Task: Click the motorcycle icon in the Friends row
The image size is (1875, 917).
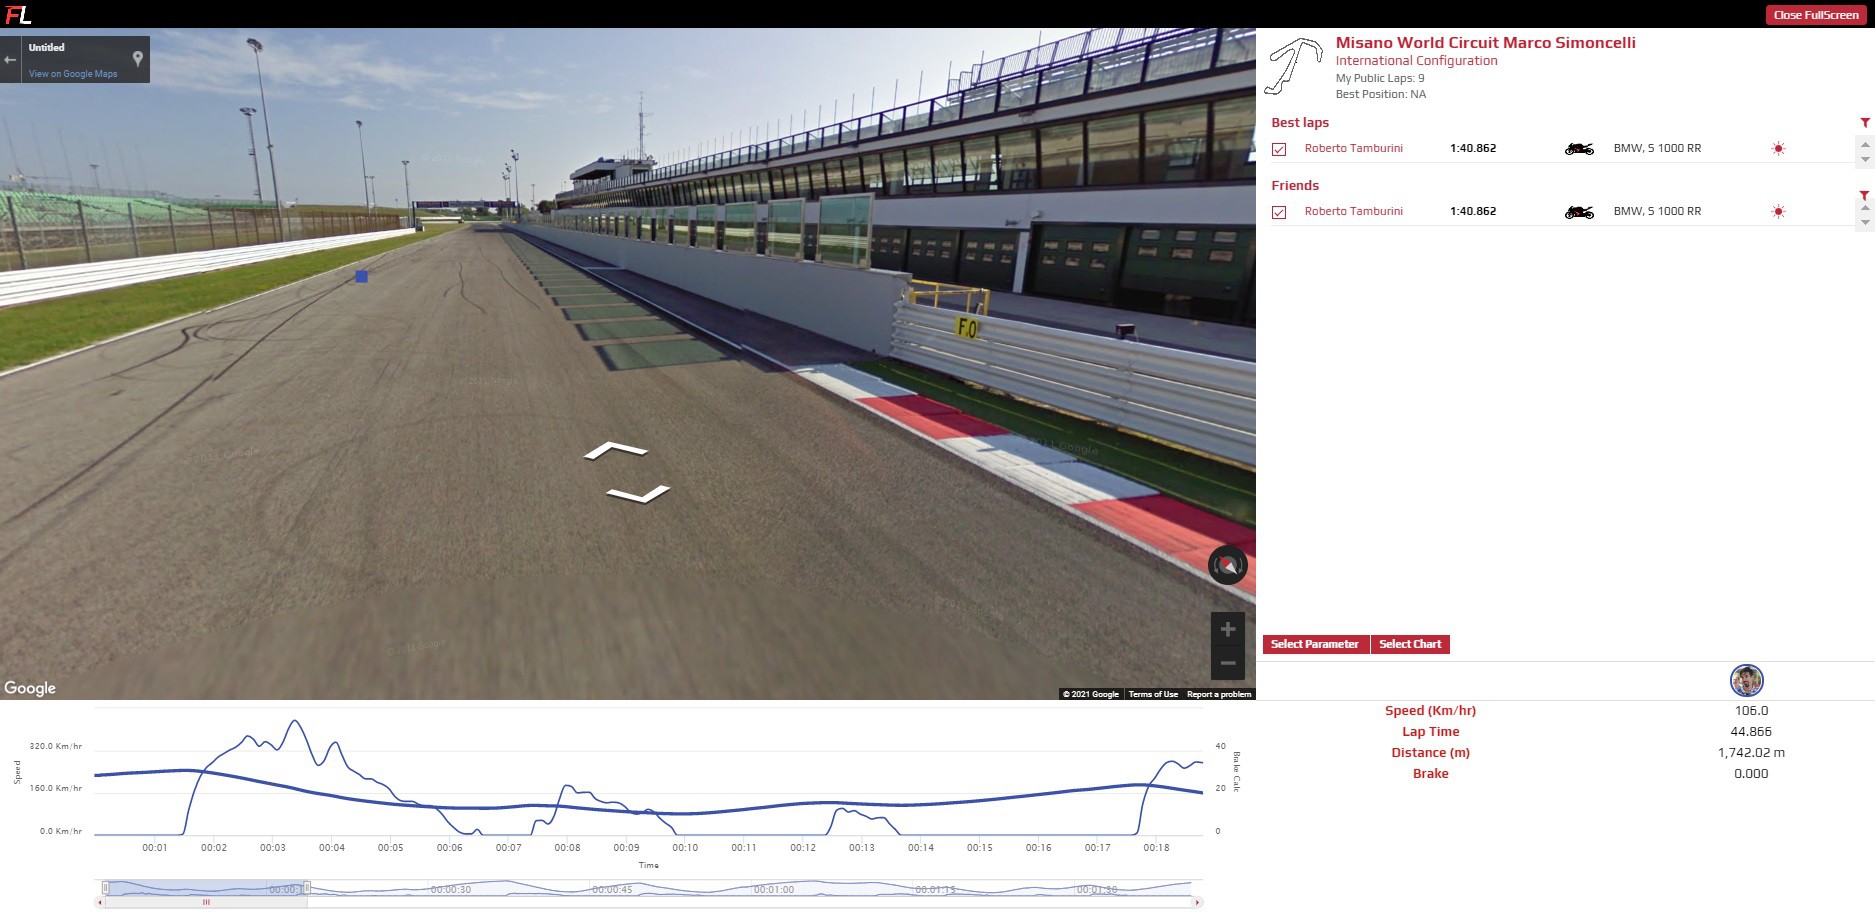Action: click(1579, 212)
